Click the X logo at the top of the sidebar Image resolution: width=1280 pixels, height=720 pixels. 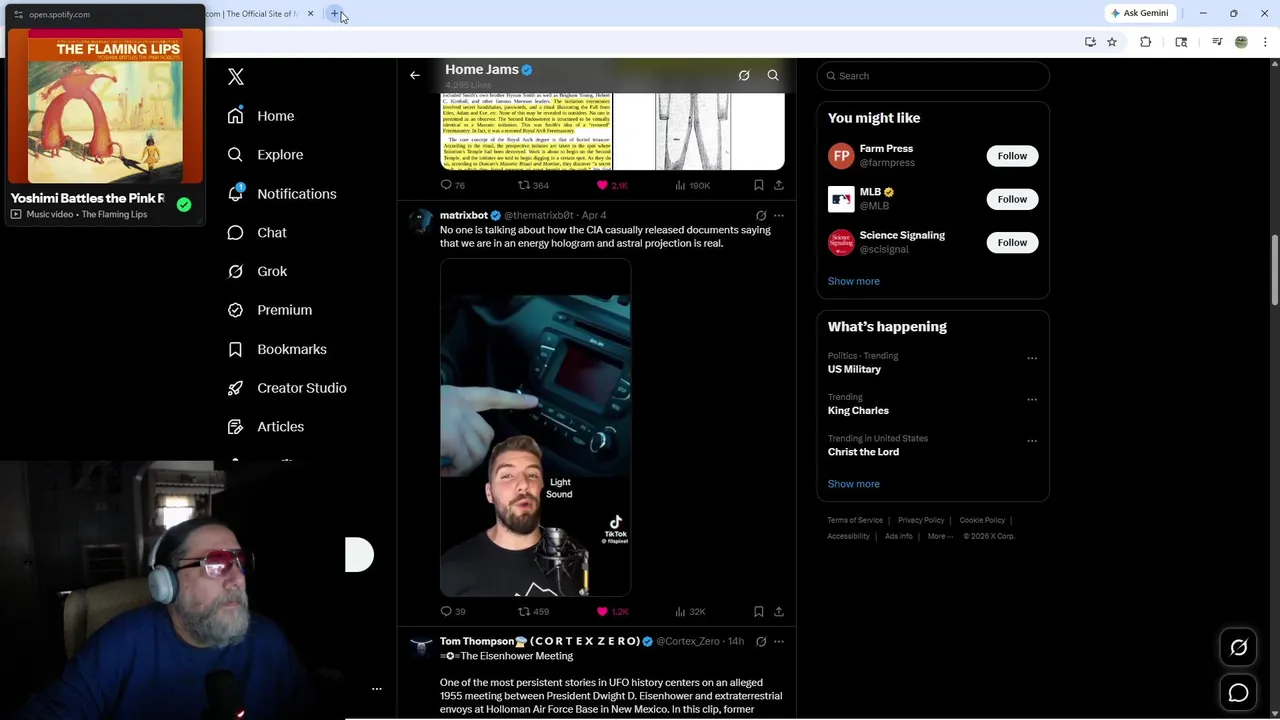click(x=236, y=77)
